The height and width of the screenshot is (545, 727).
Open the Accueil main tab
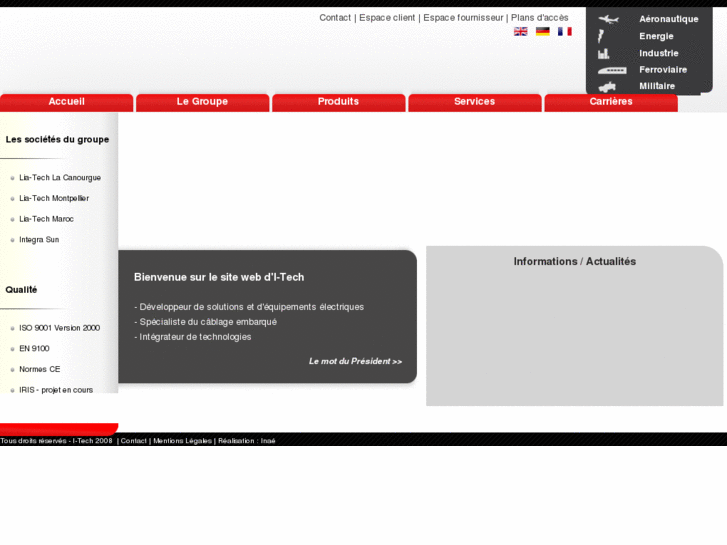67,103
